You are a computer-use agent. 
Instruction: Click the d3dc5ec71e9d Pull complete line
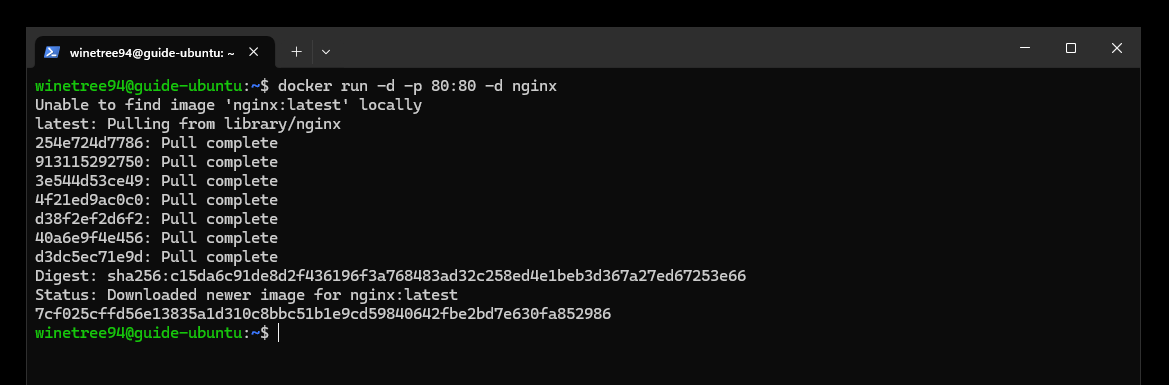[x=157, y=257]
